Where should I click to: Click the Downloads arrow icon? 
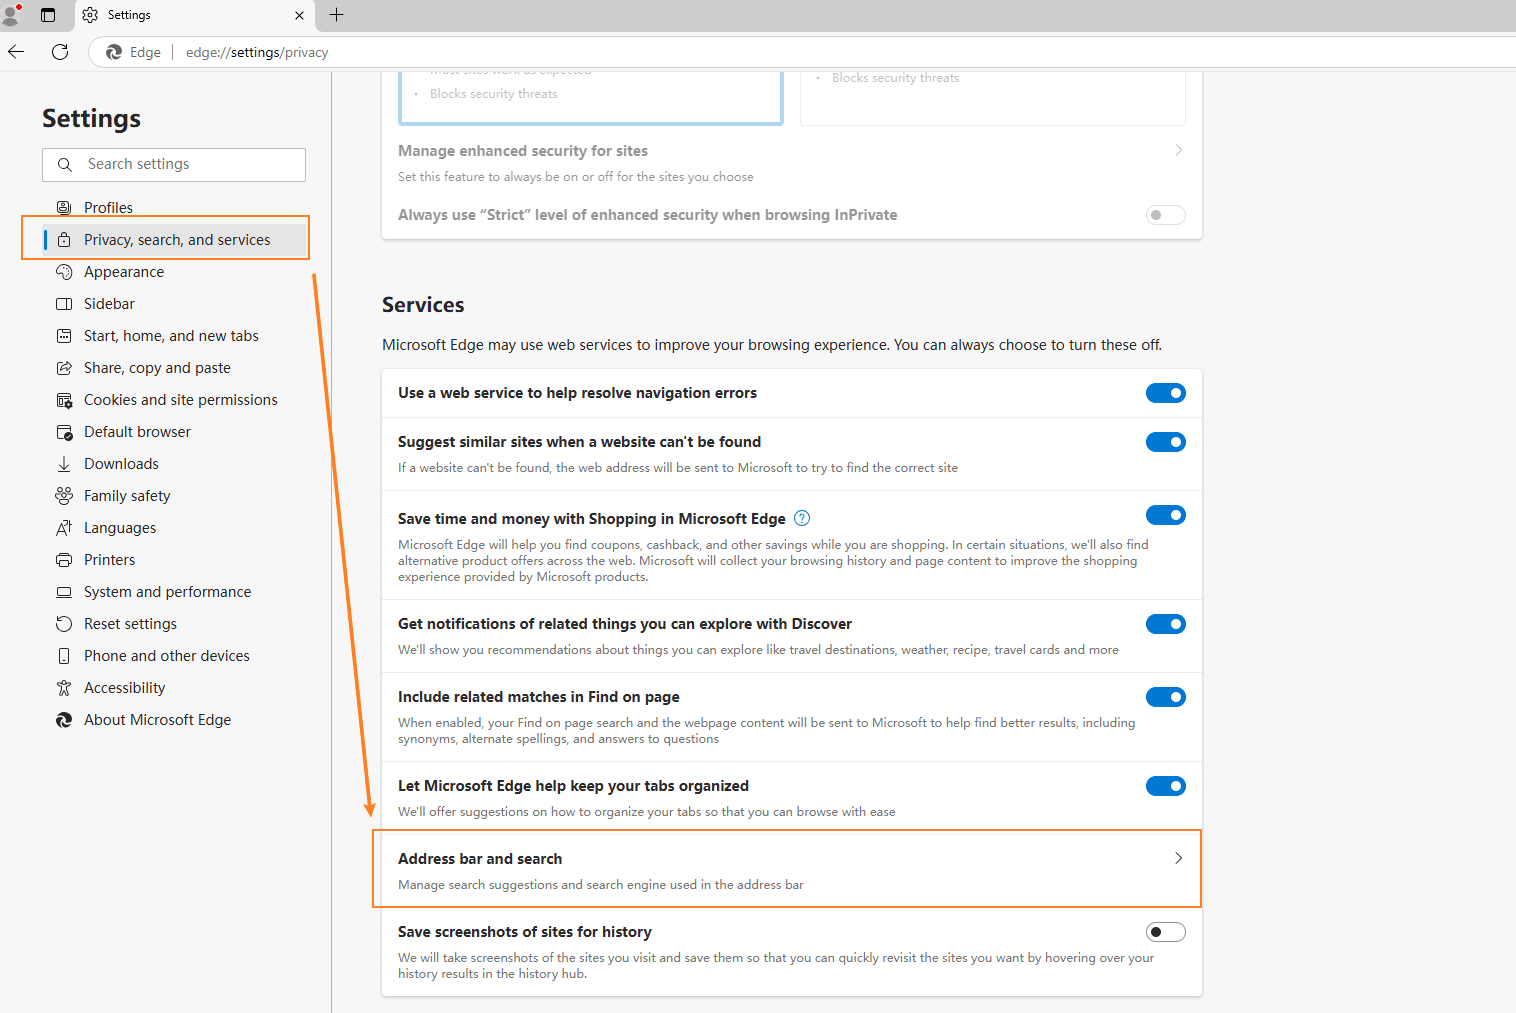click(64, 464)
